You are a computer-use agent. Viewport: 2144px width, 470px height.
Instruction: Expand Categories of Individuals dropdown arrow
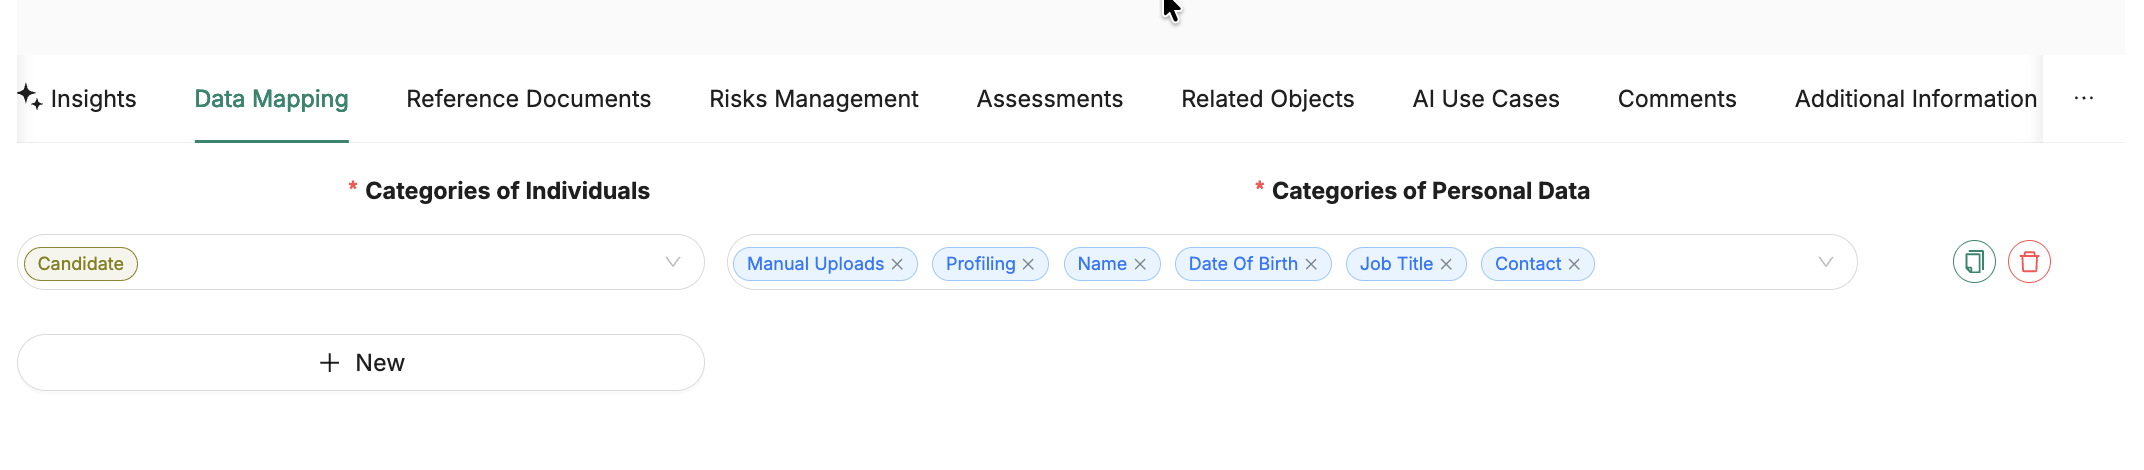click(x=673, y=262)
